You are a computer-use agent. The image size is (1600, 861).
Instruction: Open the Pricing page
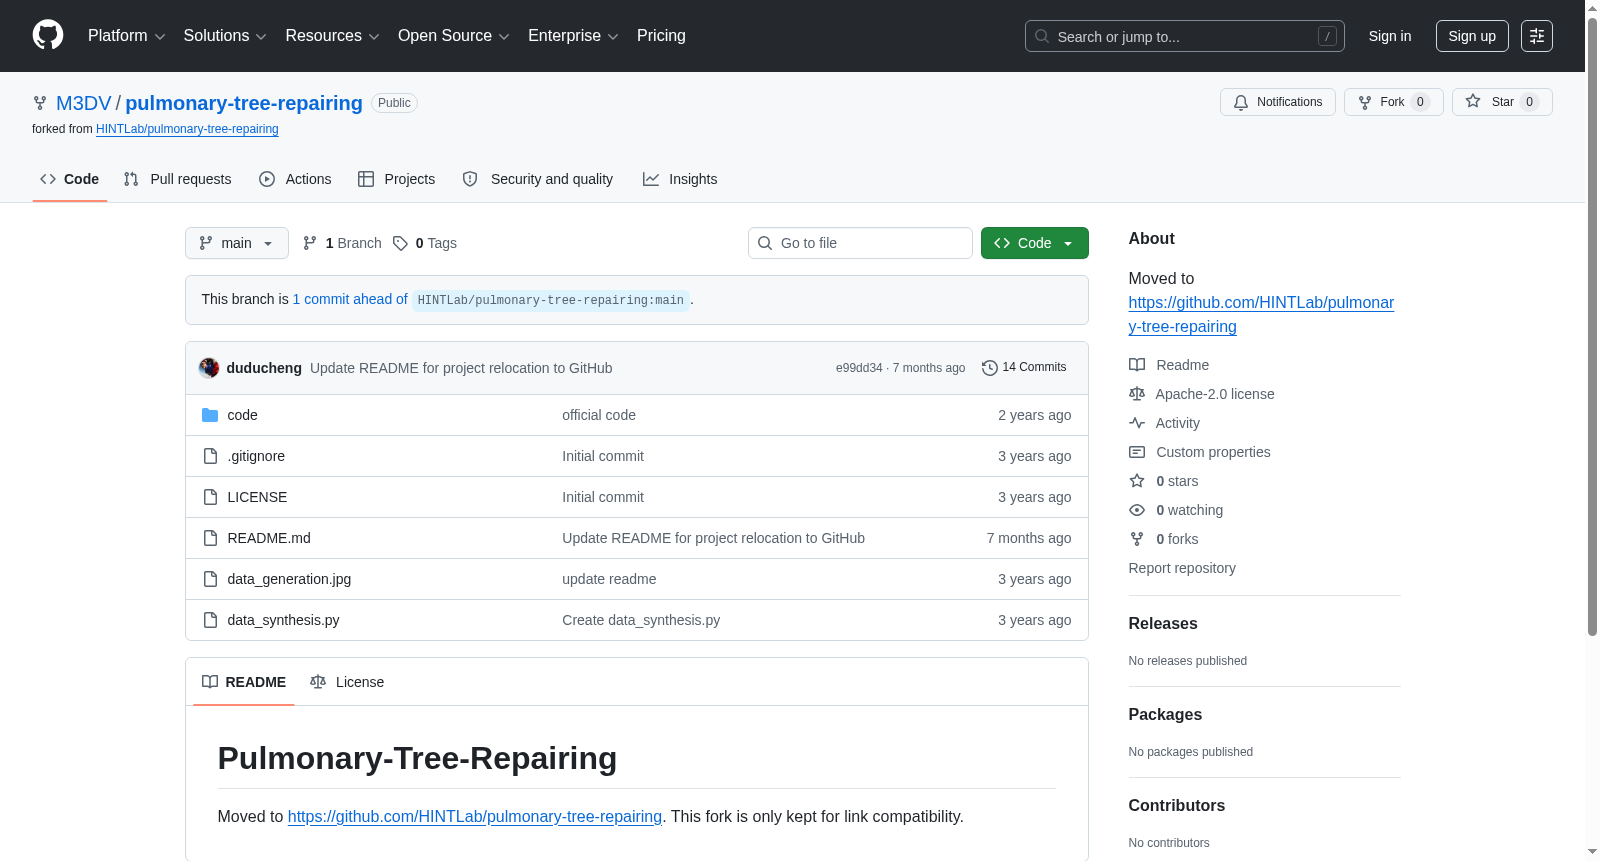pos(661,36)
